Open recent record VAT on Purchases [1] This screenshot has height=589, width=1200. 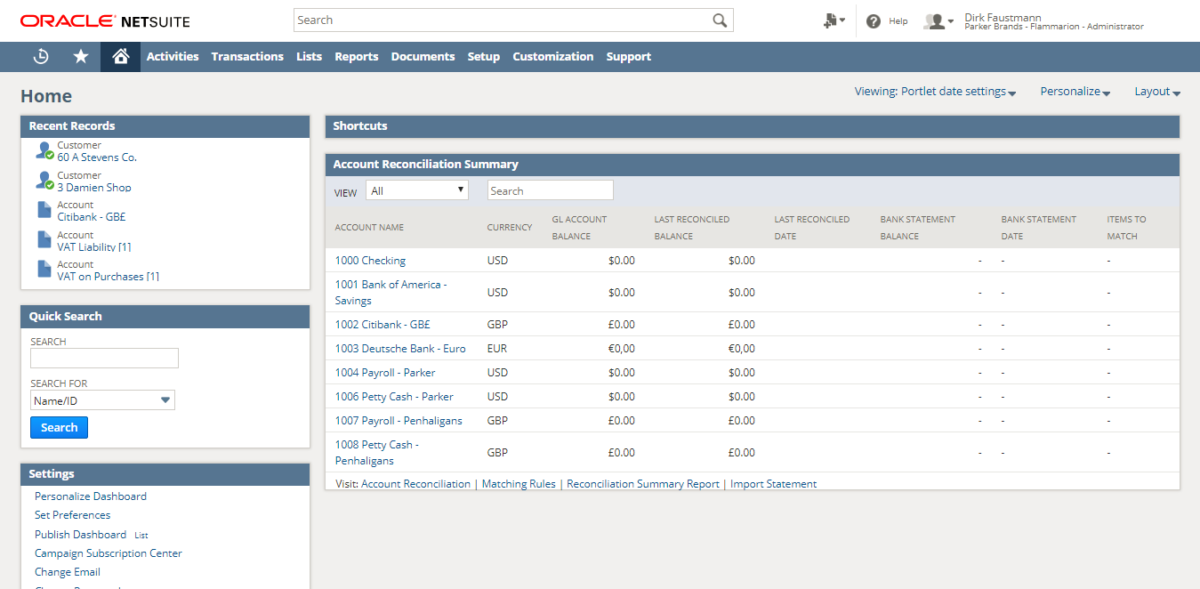tap(108, 277)
